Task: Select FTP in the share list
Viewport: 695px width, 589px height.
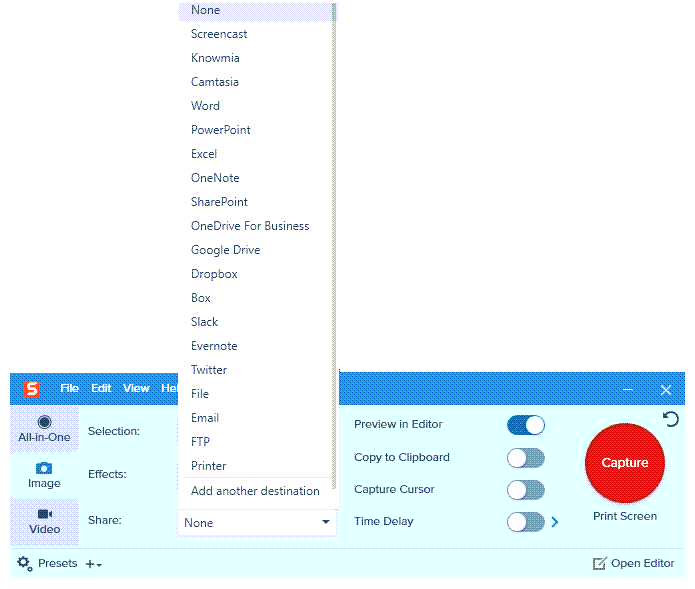Action: pos(255,441)
